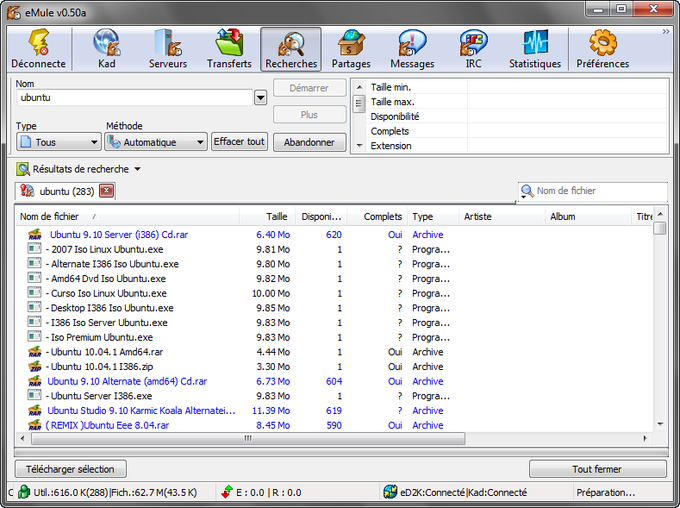Select the Disponibilité filter row
680x508 pixels.
[x=516, y=117]
